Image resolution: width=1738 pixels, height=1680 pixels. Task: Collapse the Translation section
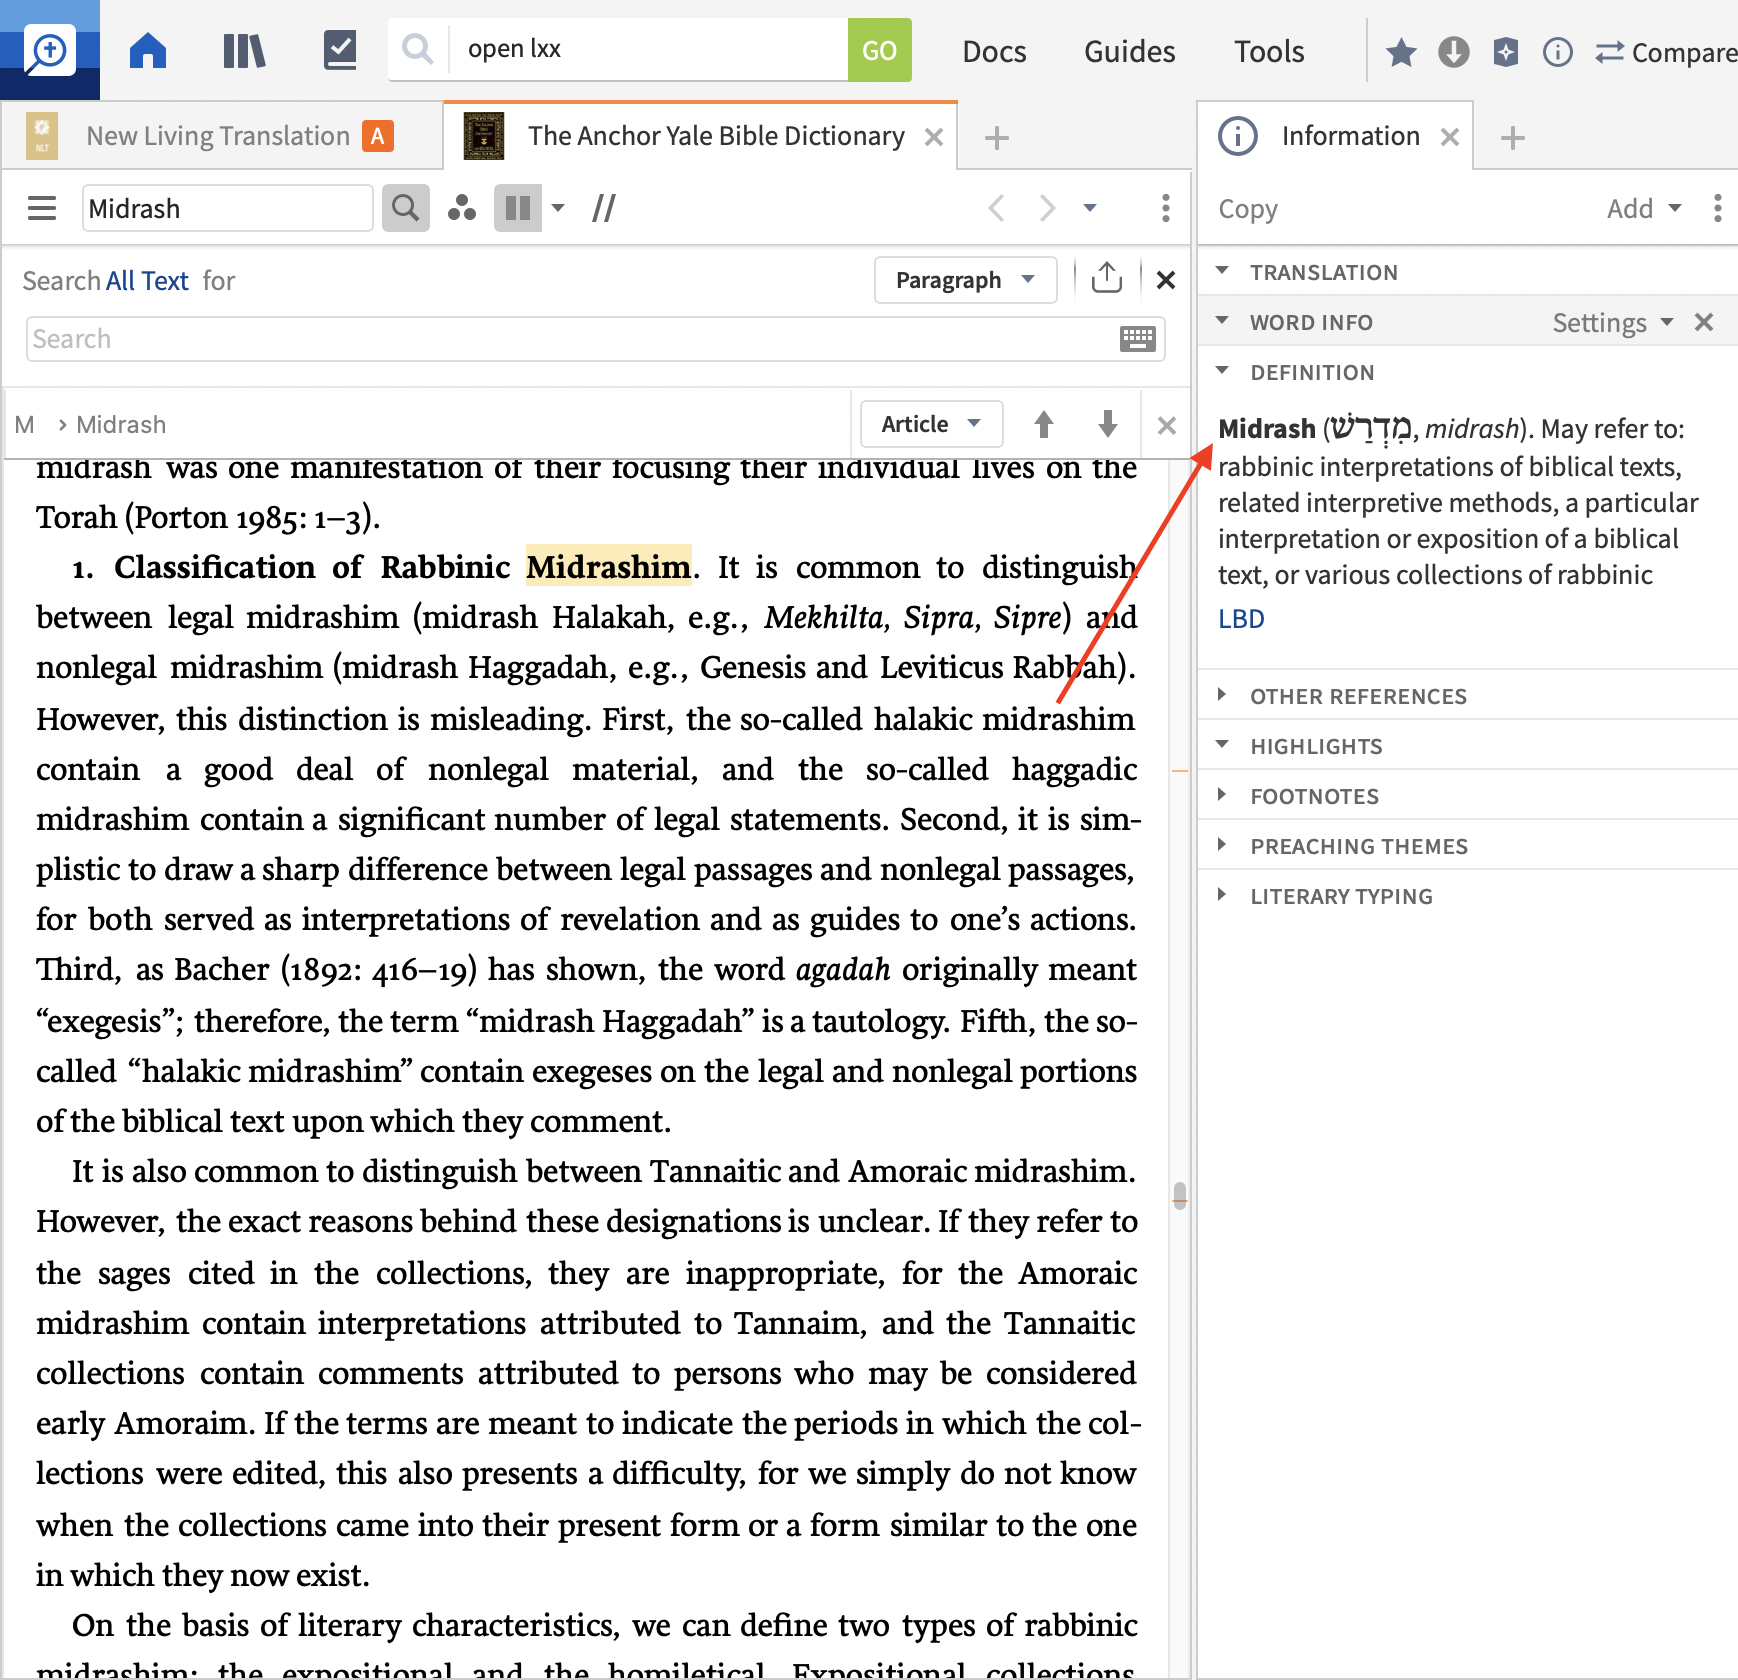click(x=1222, y=271)
